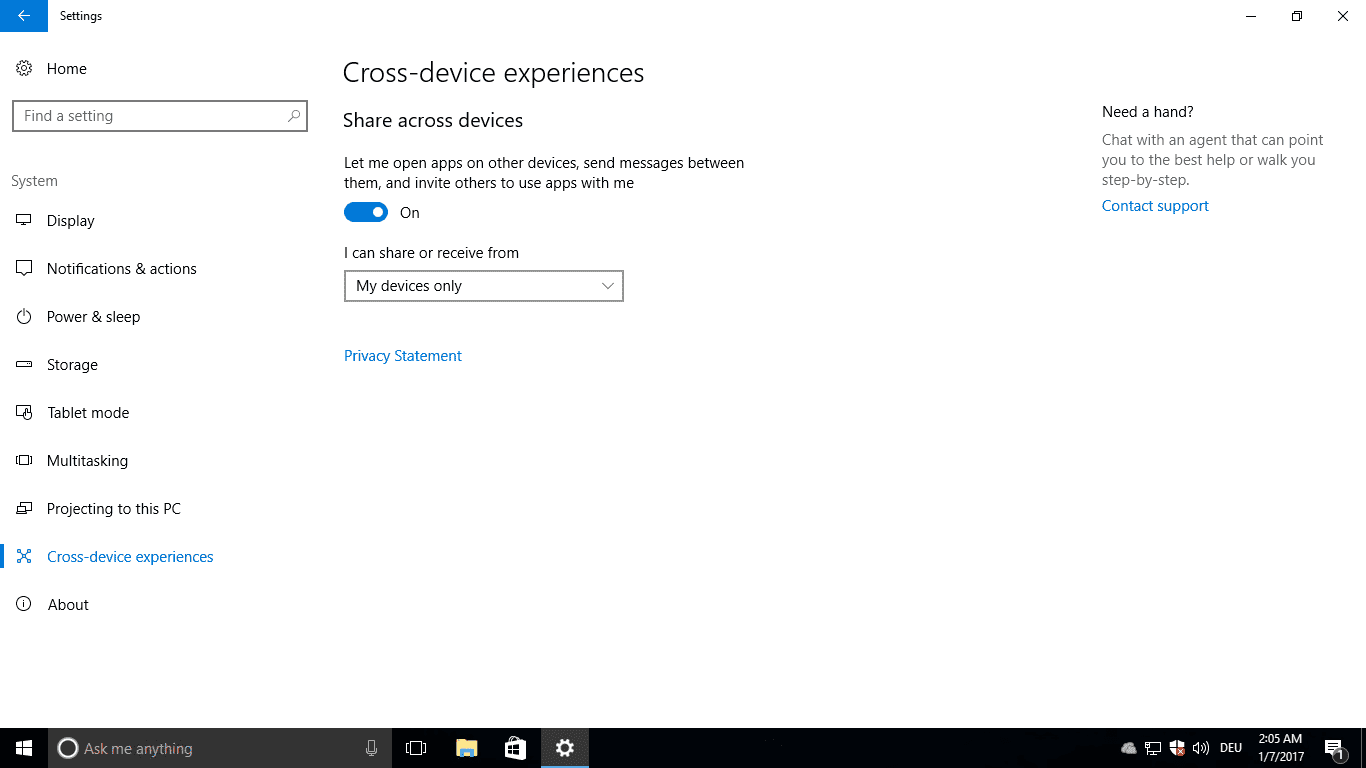The width and height of the screenshot is (1366, 768).
Task: Click the Task View taskbar icon
Action: coord(416,748)
